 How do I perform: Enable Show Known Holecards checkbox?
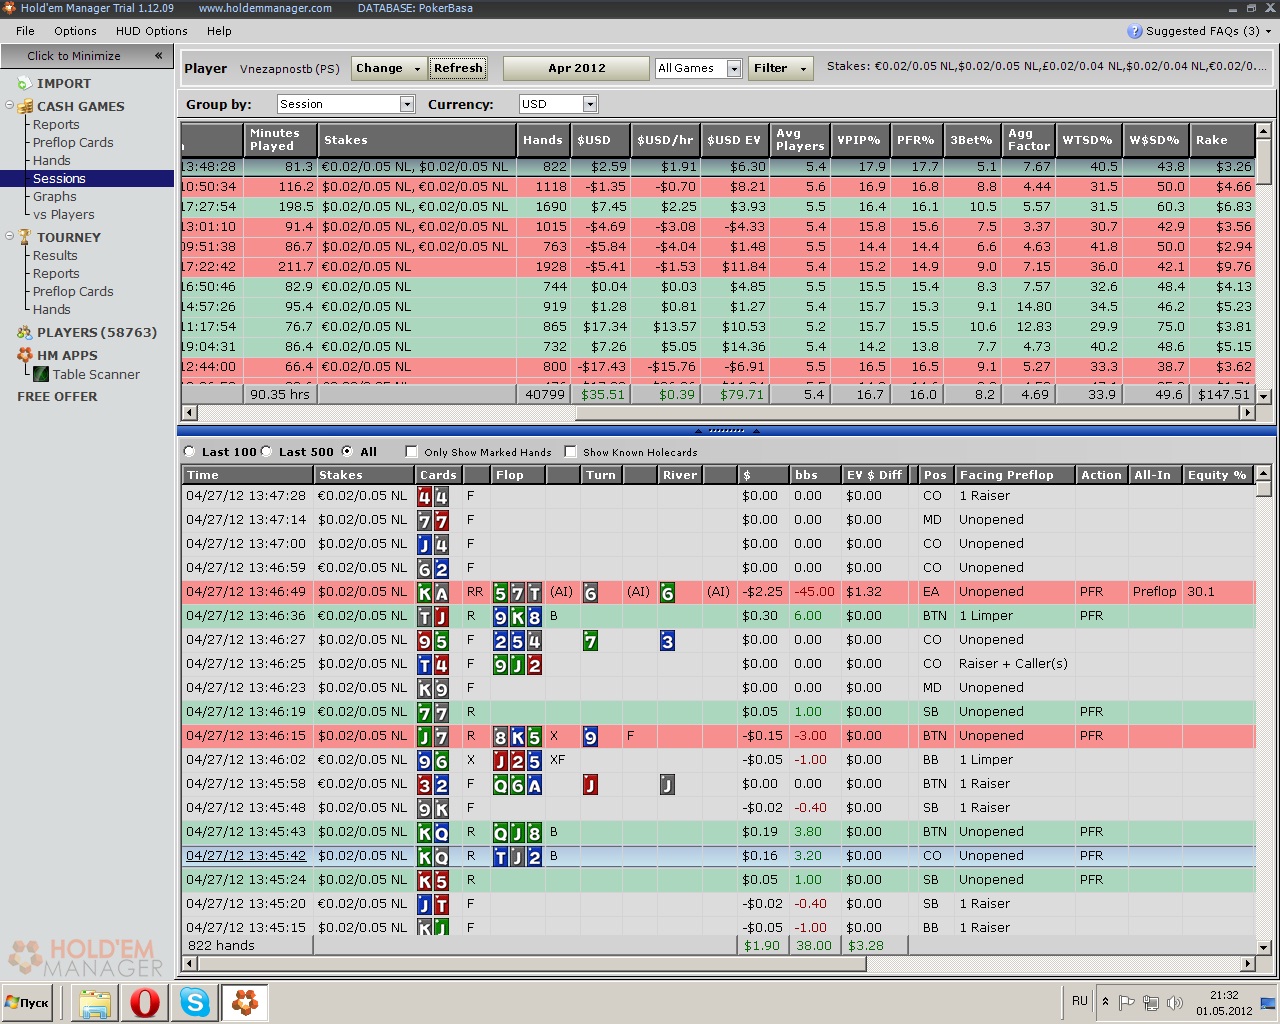(x=570, y=452)
